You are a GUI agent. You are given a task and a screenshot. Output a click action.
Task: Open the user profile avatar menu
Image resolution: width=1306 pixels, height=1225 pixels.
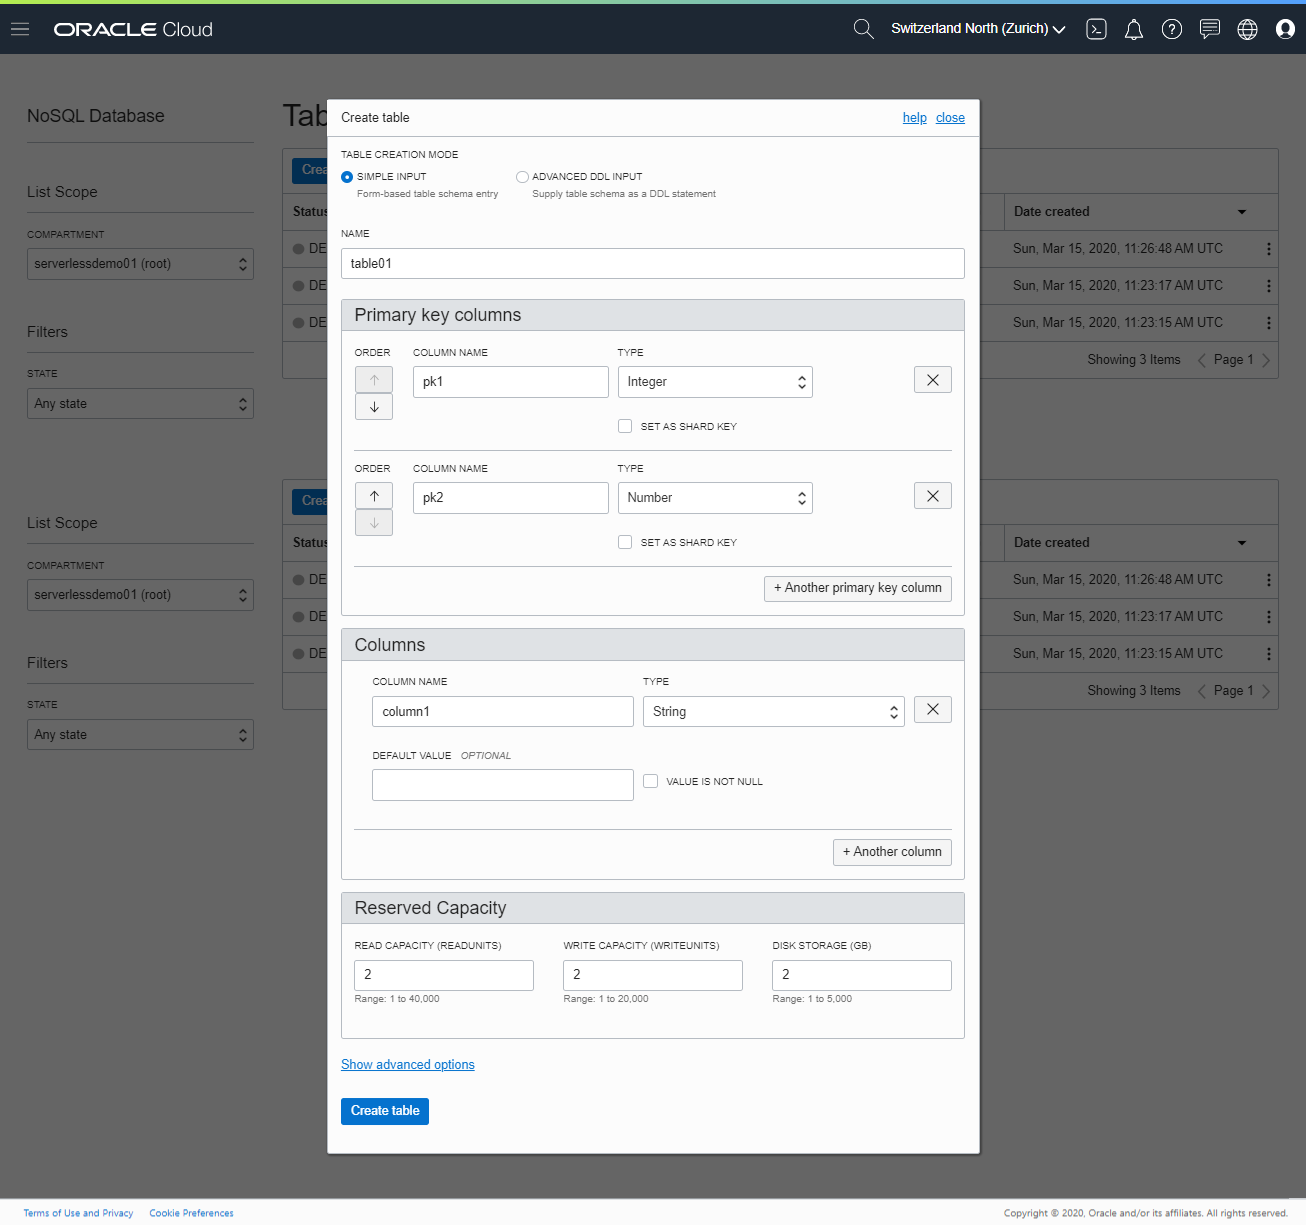[x=1285, y=29]
